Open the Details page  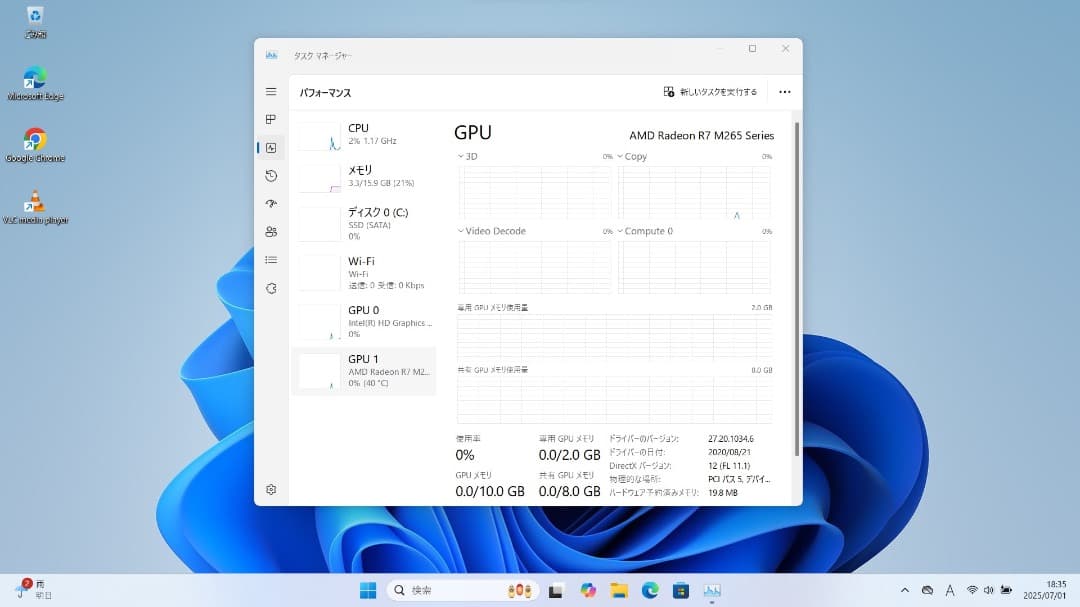click(x=270, y=259)
